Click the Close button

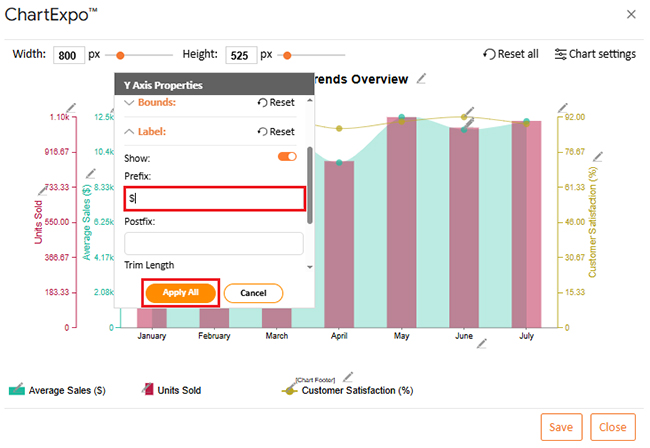(612, 427)
